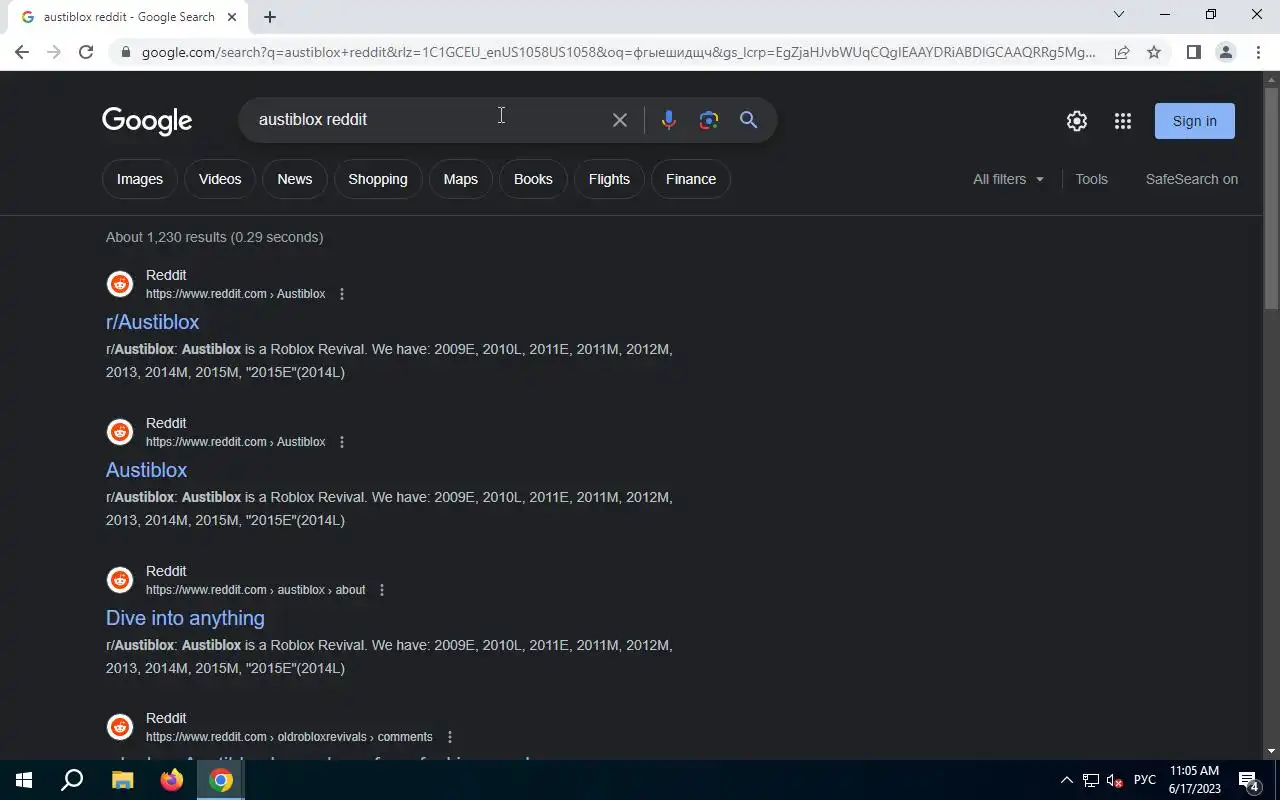Open Austiblox result link
This screenshot has height=800, width=1280.
click(147, 470)
